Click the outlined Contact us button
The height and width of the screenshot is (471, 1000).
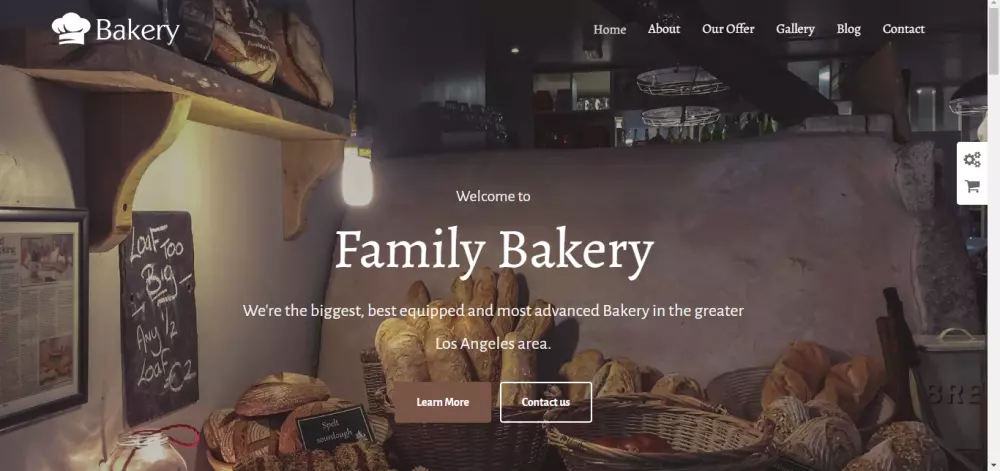(546, 402)
